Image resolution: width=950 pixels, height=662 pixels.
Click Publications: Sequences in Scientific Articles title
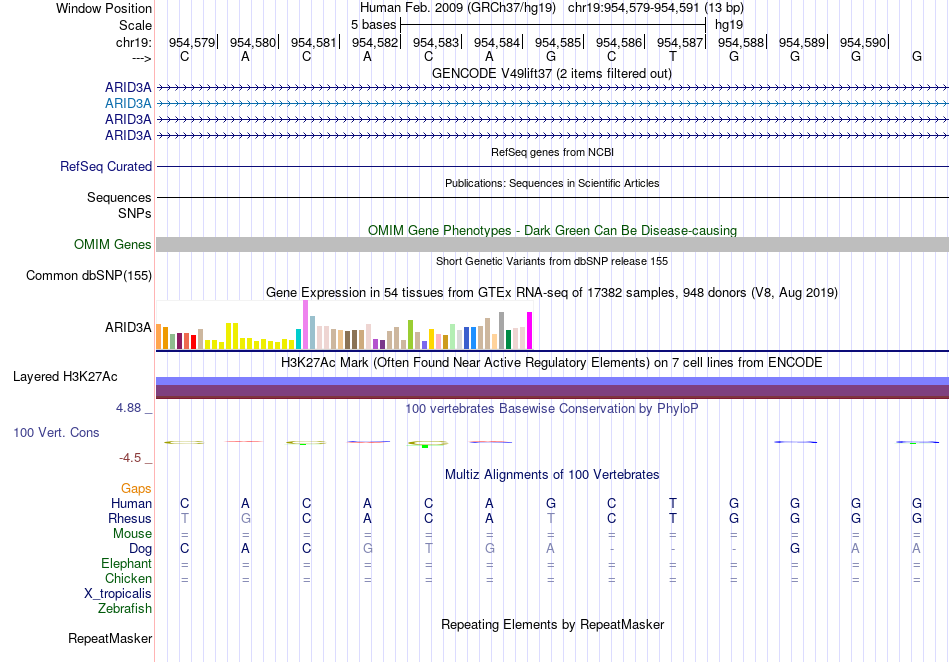[552, 184]
